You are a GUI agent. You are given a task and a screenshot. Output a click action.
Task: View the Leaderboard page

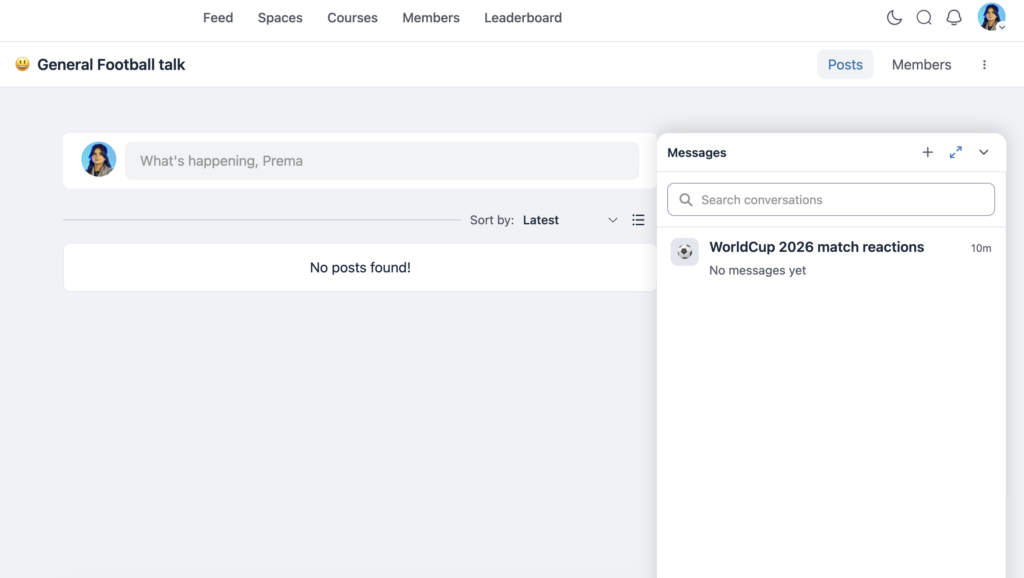click(x=523, y=18)
